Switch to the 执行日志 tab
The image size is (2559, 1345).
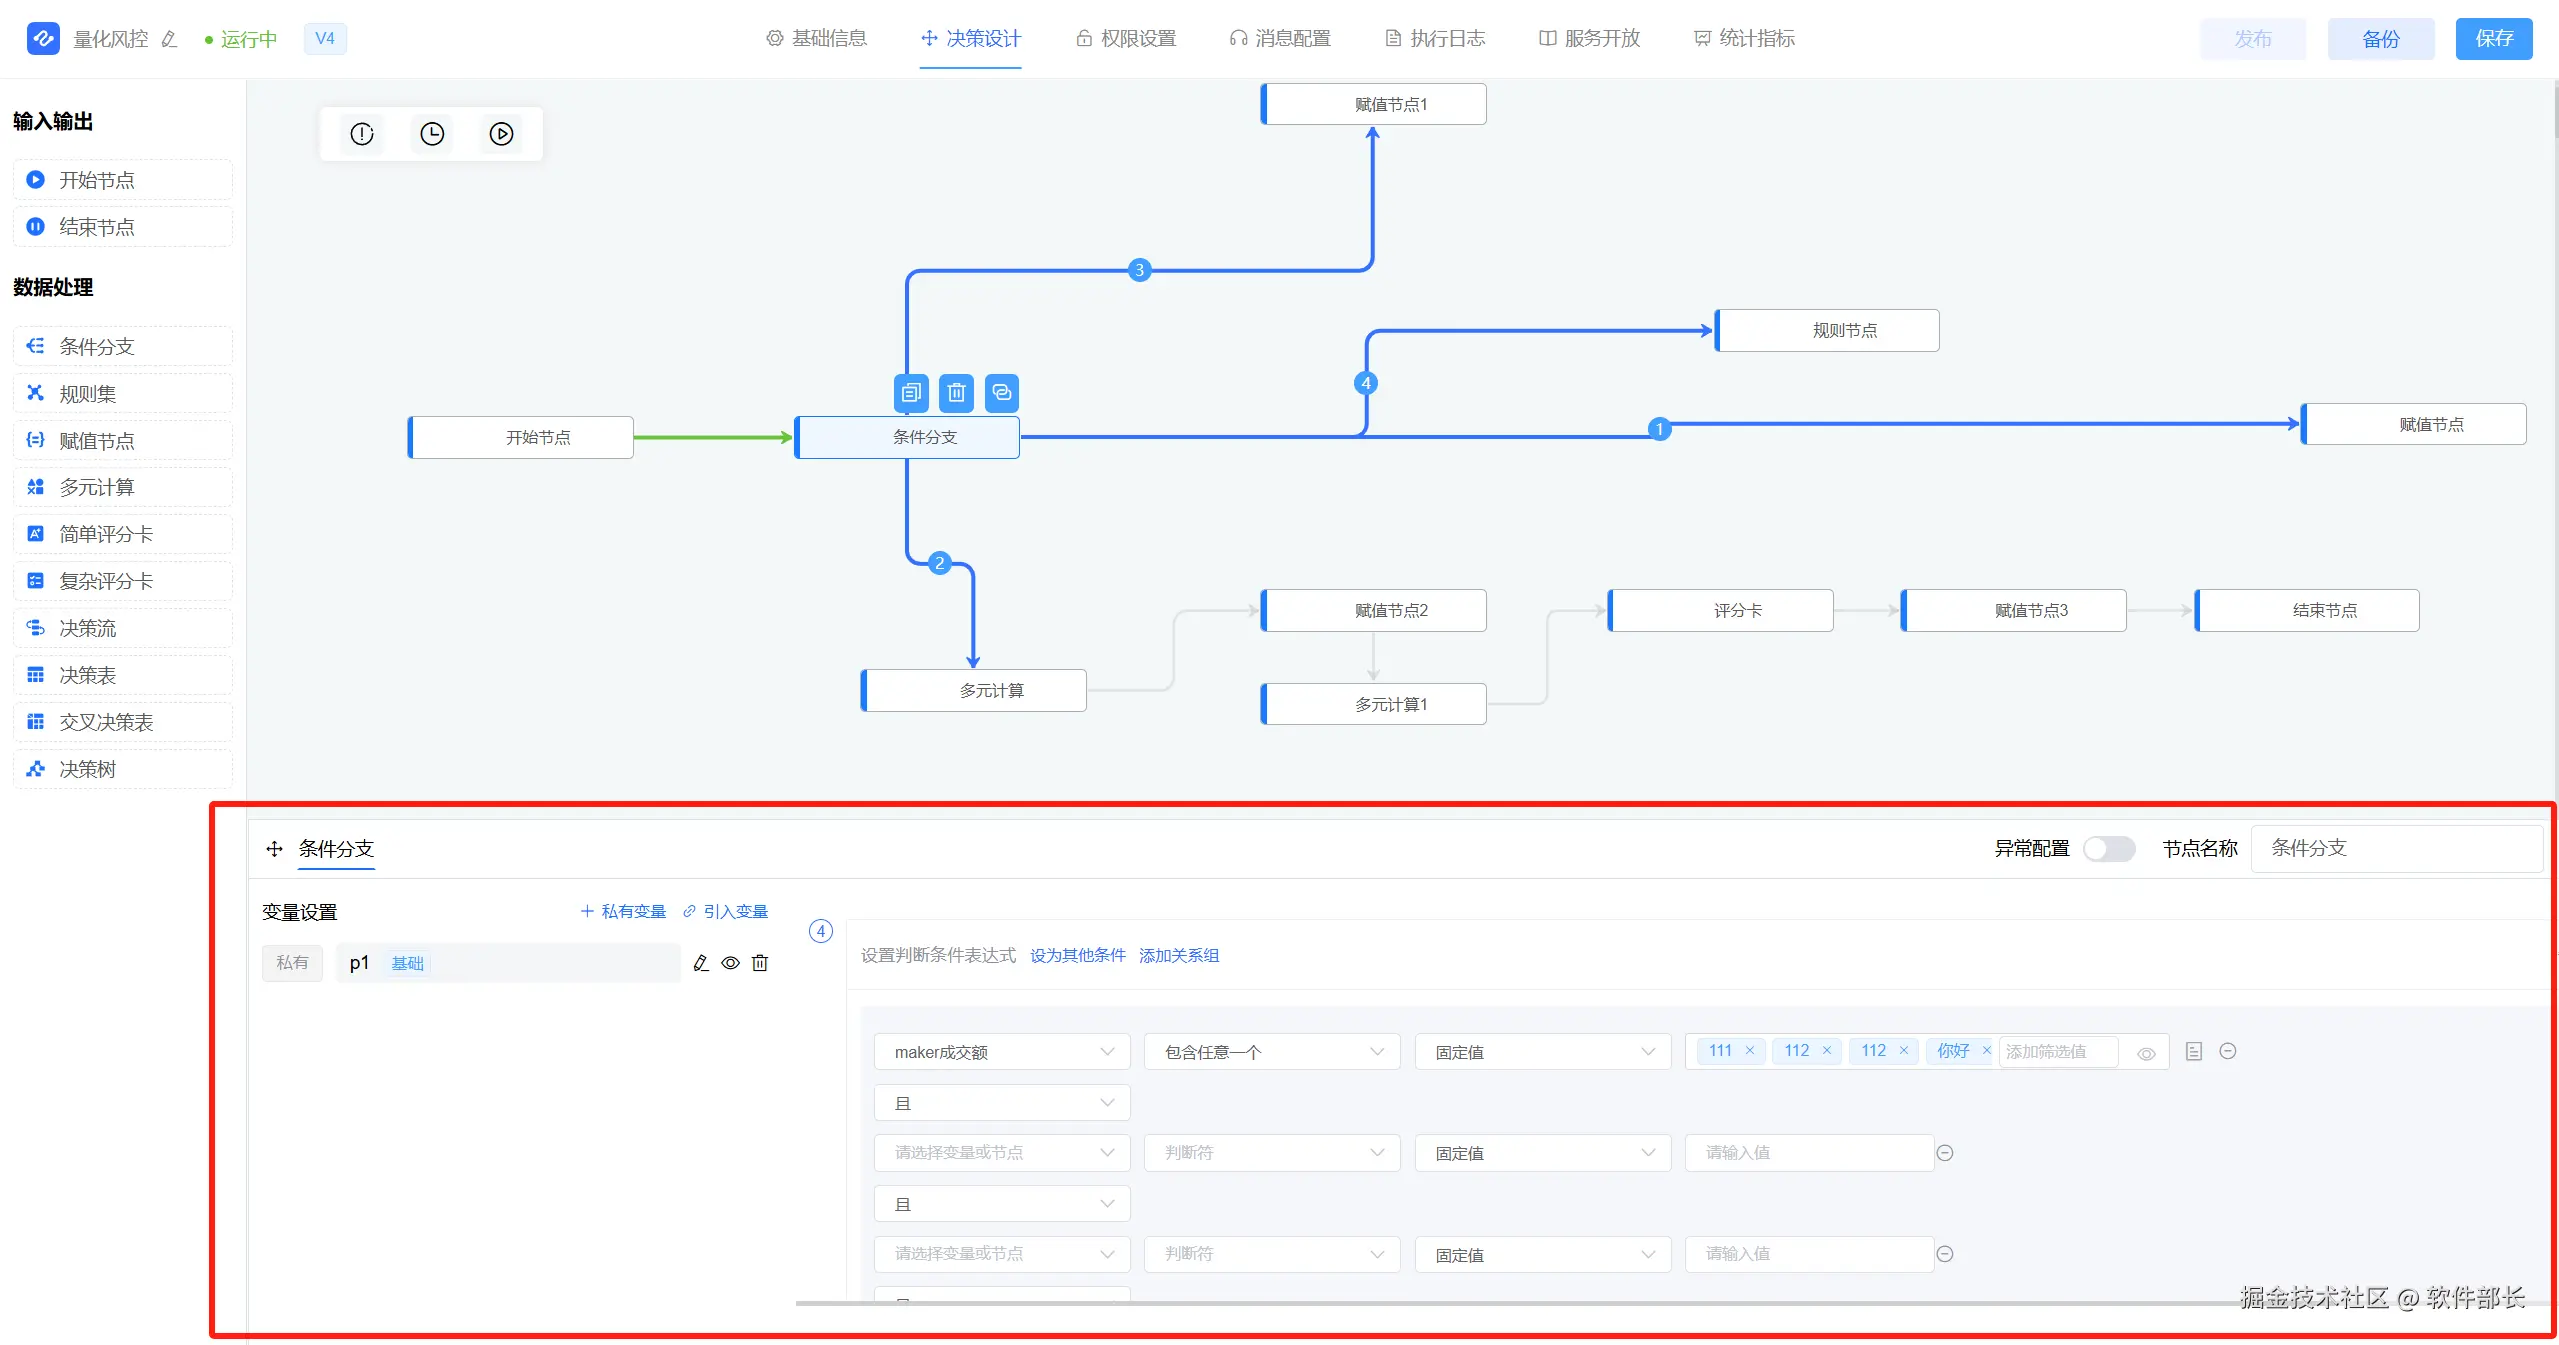click(1435, 39)
